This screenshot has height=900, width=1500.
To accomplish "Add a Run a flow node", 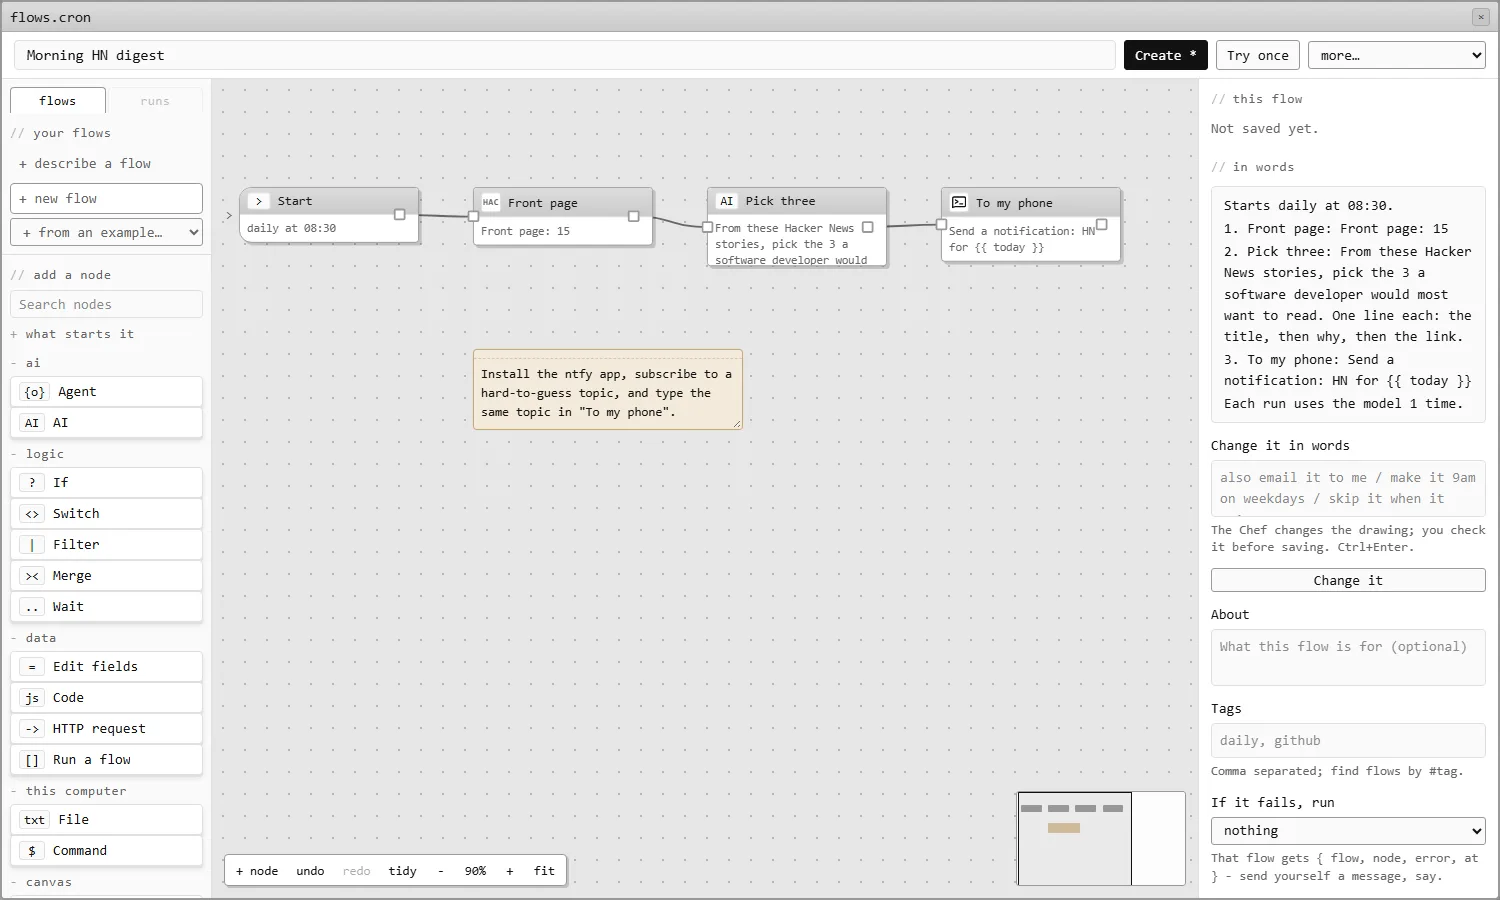I will point(106,760).
